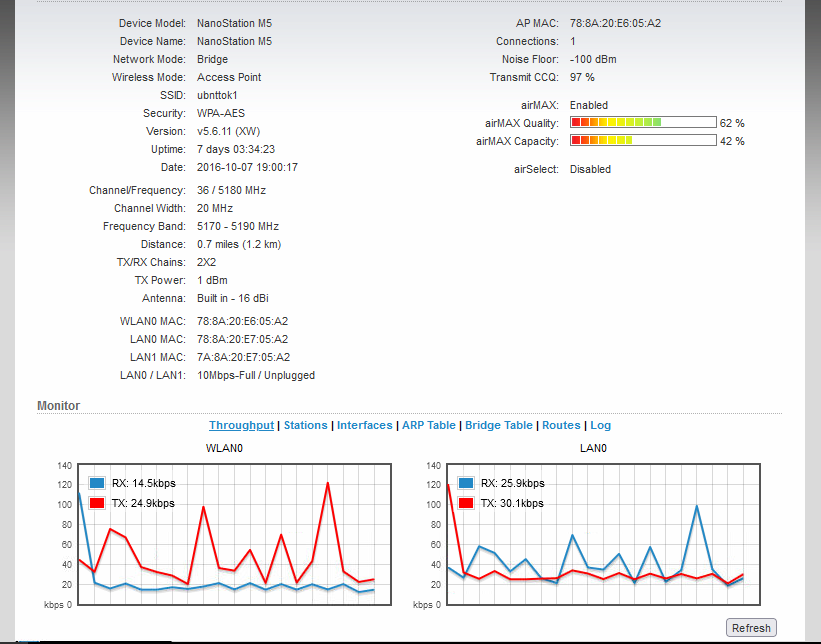The image size is (821, 644).
Task: Click the Frequency Band value 5170 - 5190 MHz
Action: [x=238, y=226]
